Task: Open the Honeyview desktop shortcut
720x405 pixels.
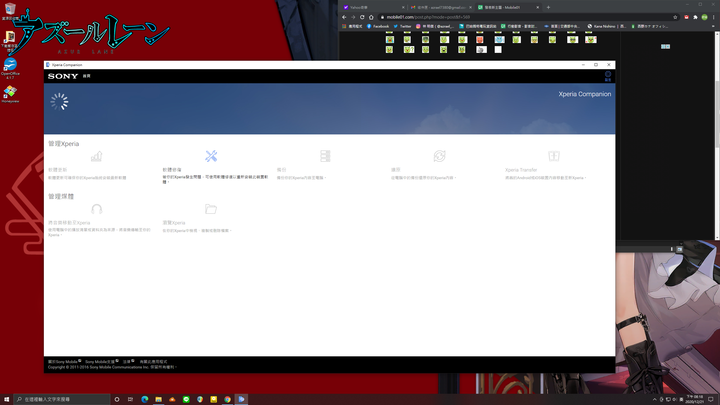Action: pyautogui.click(x=10, y=94)
